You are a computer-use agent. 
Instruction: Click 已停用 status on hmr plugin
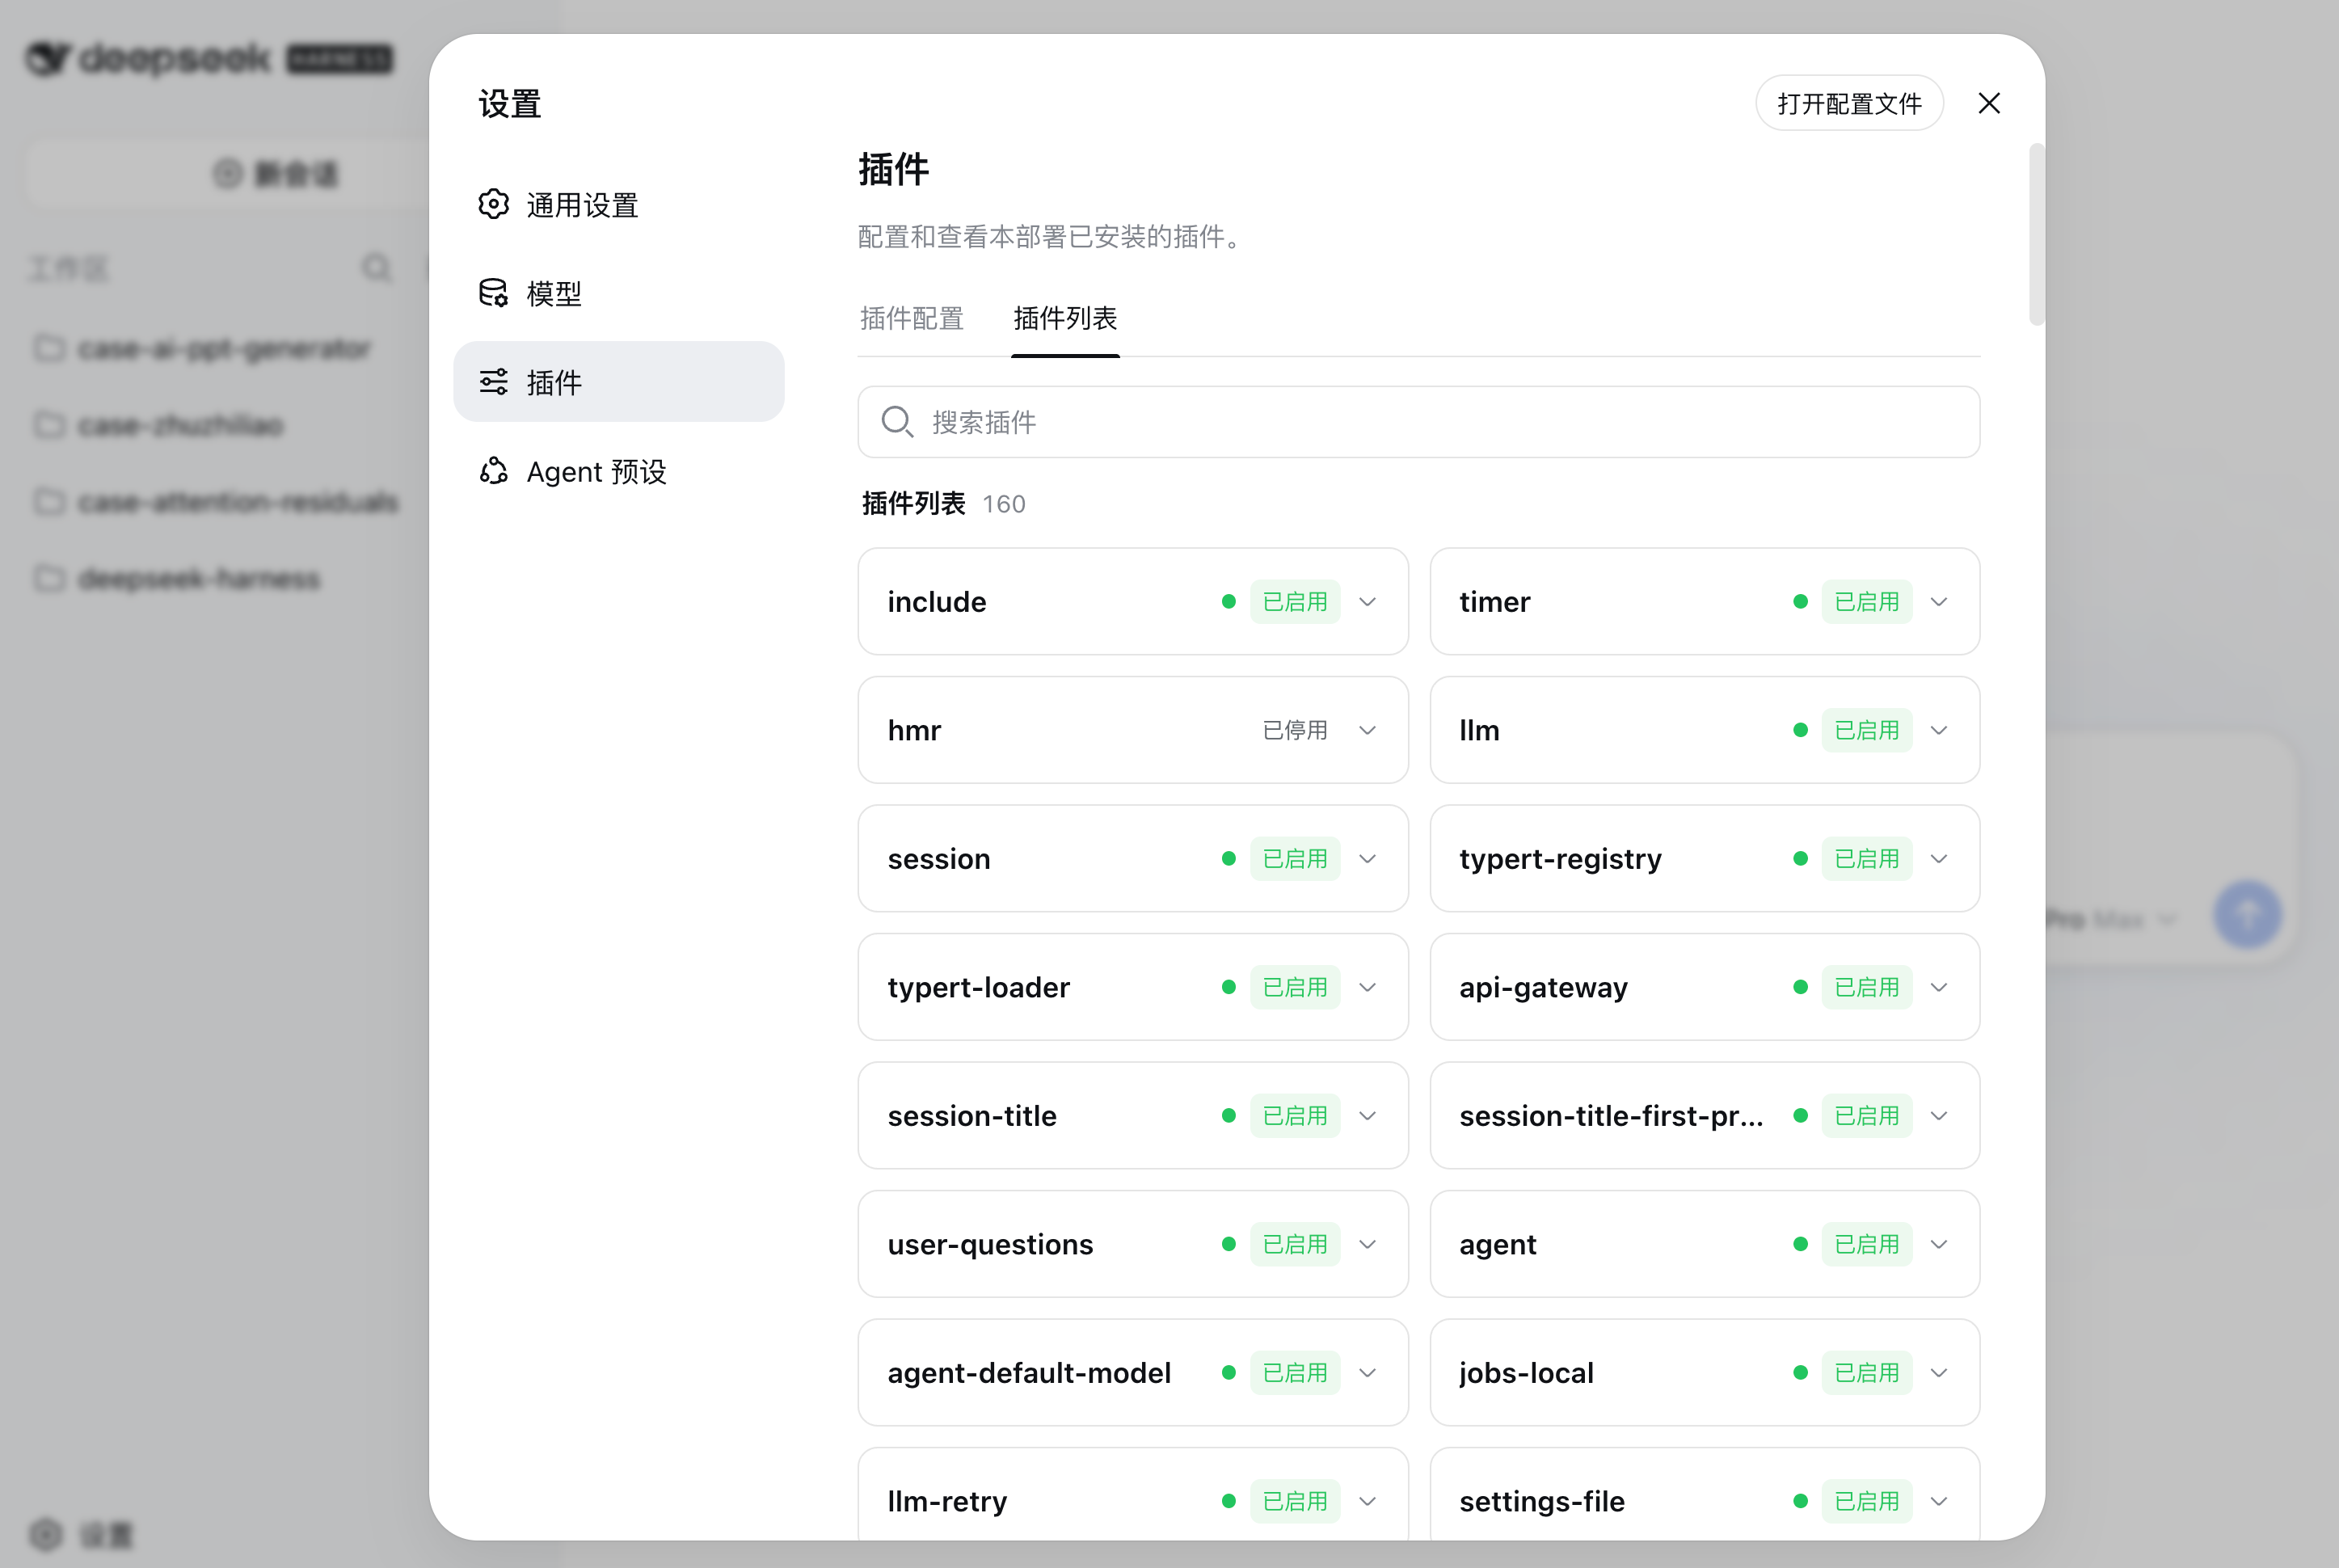tap(1295, 730)
